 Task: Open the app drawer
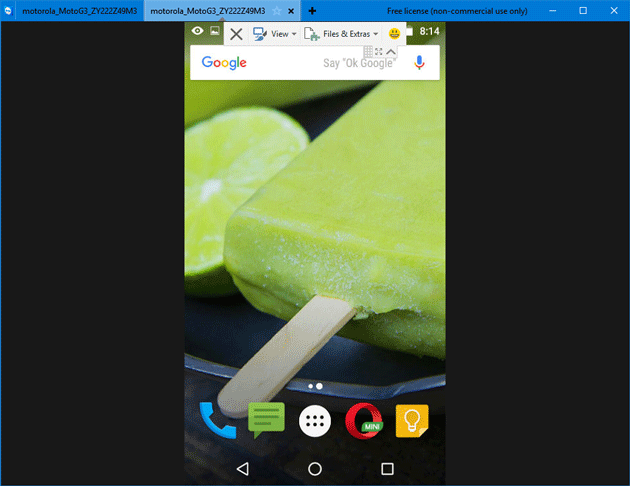point(315,421)
